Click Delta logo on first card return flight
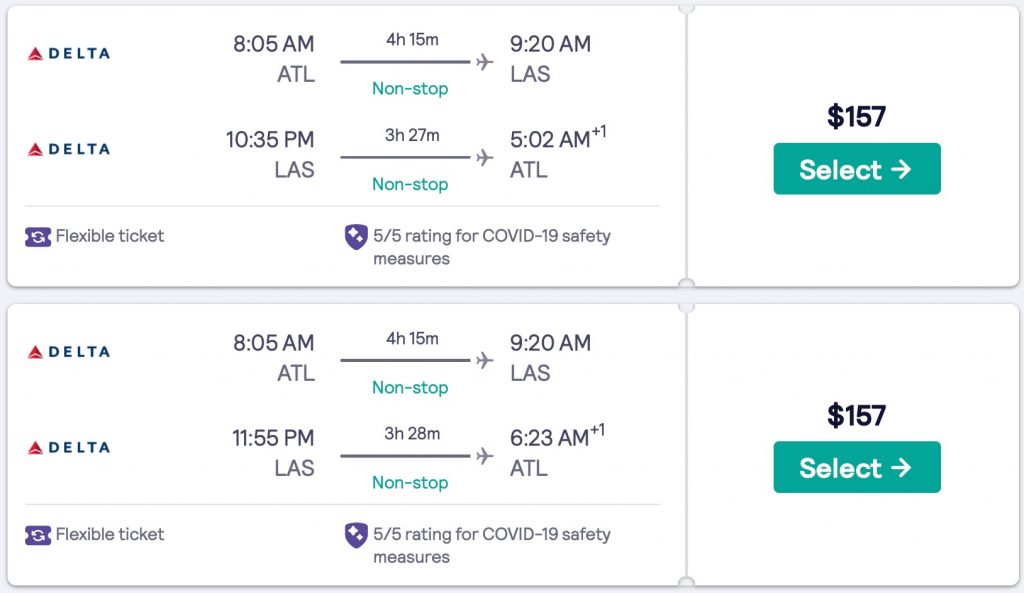This screenshot has height=593, width=1024. pos(68,149)
